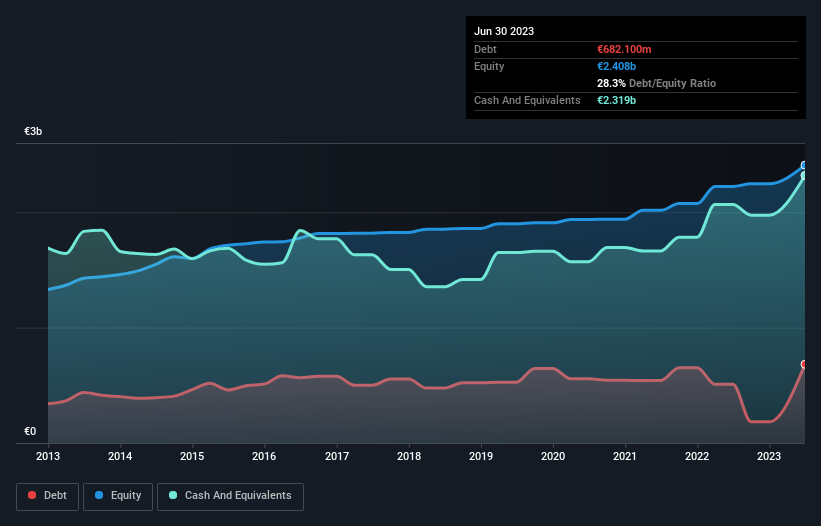Click the teal Cash legend dot
This screenshot has height=526, width=821.
coord(173,495)
